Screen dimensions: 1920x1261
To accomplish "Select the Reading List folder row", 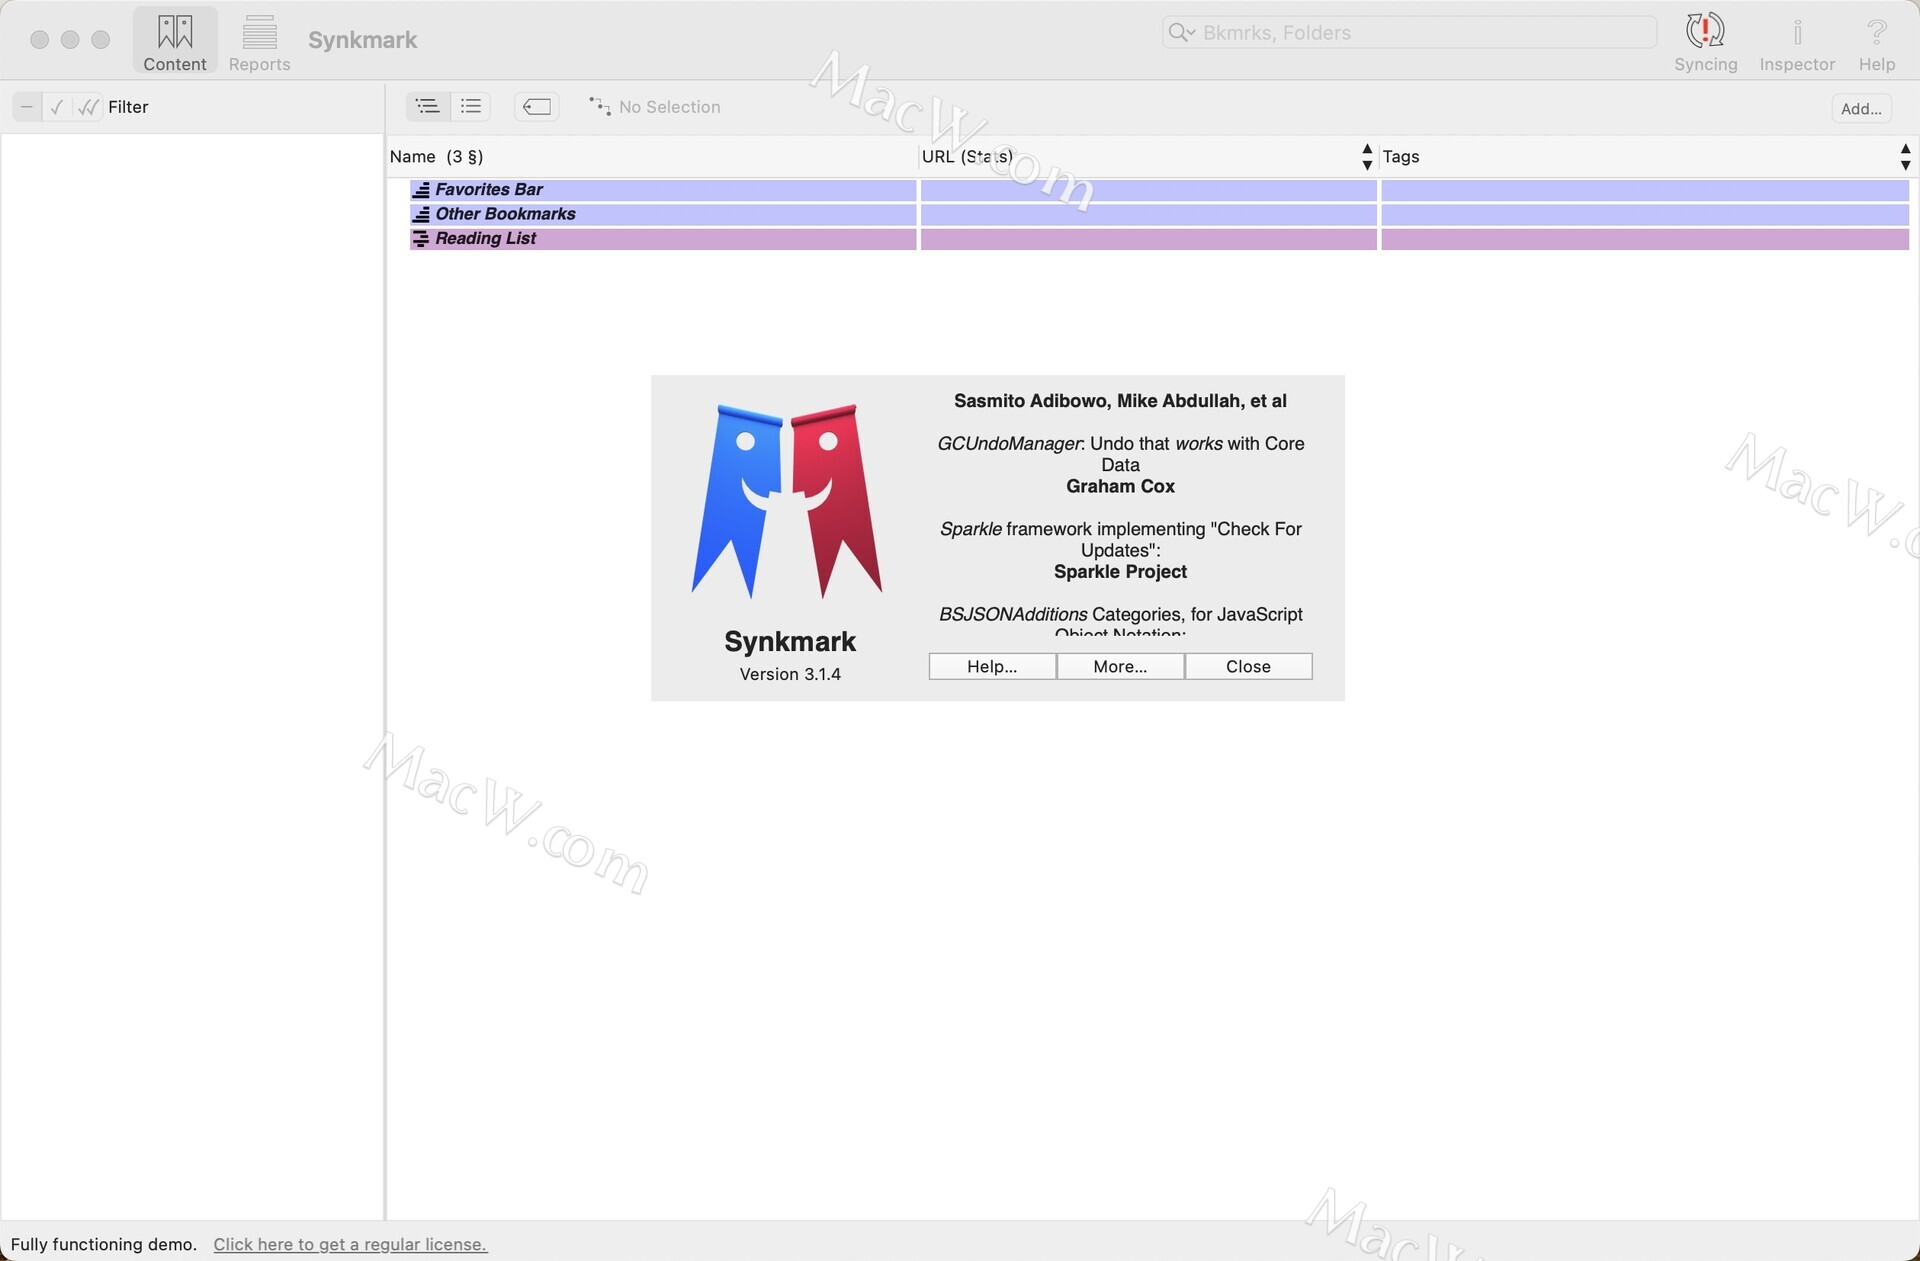I will click(x=1159, y=238).
